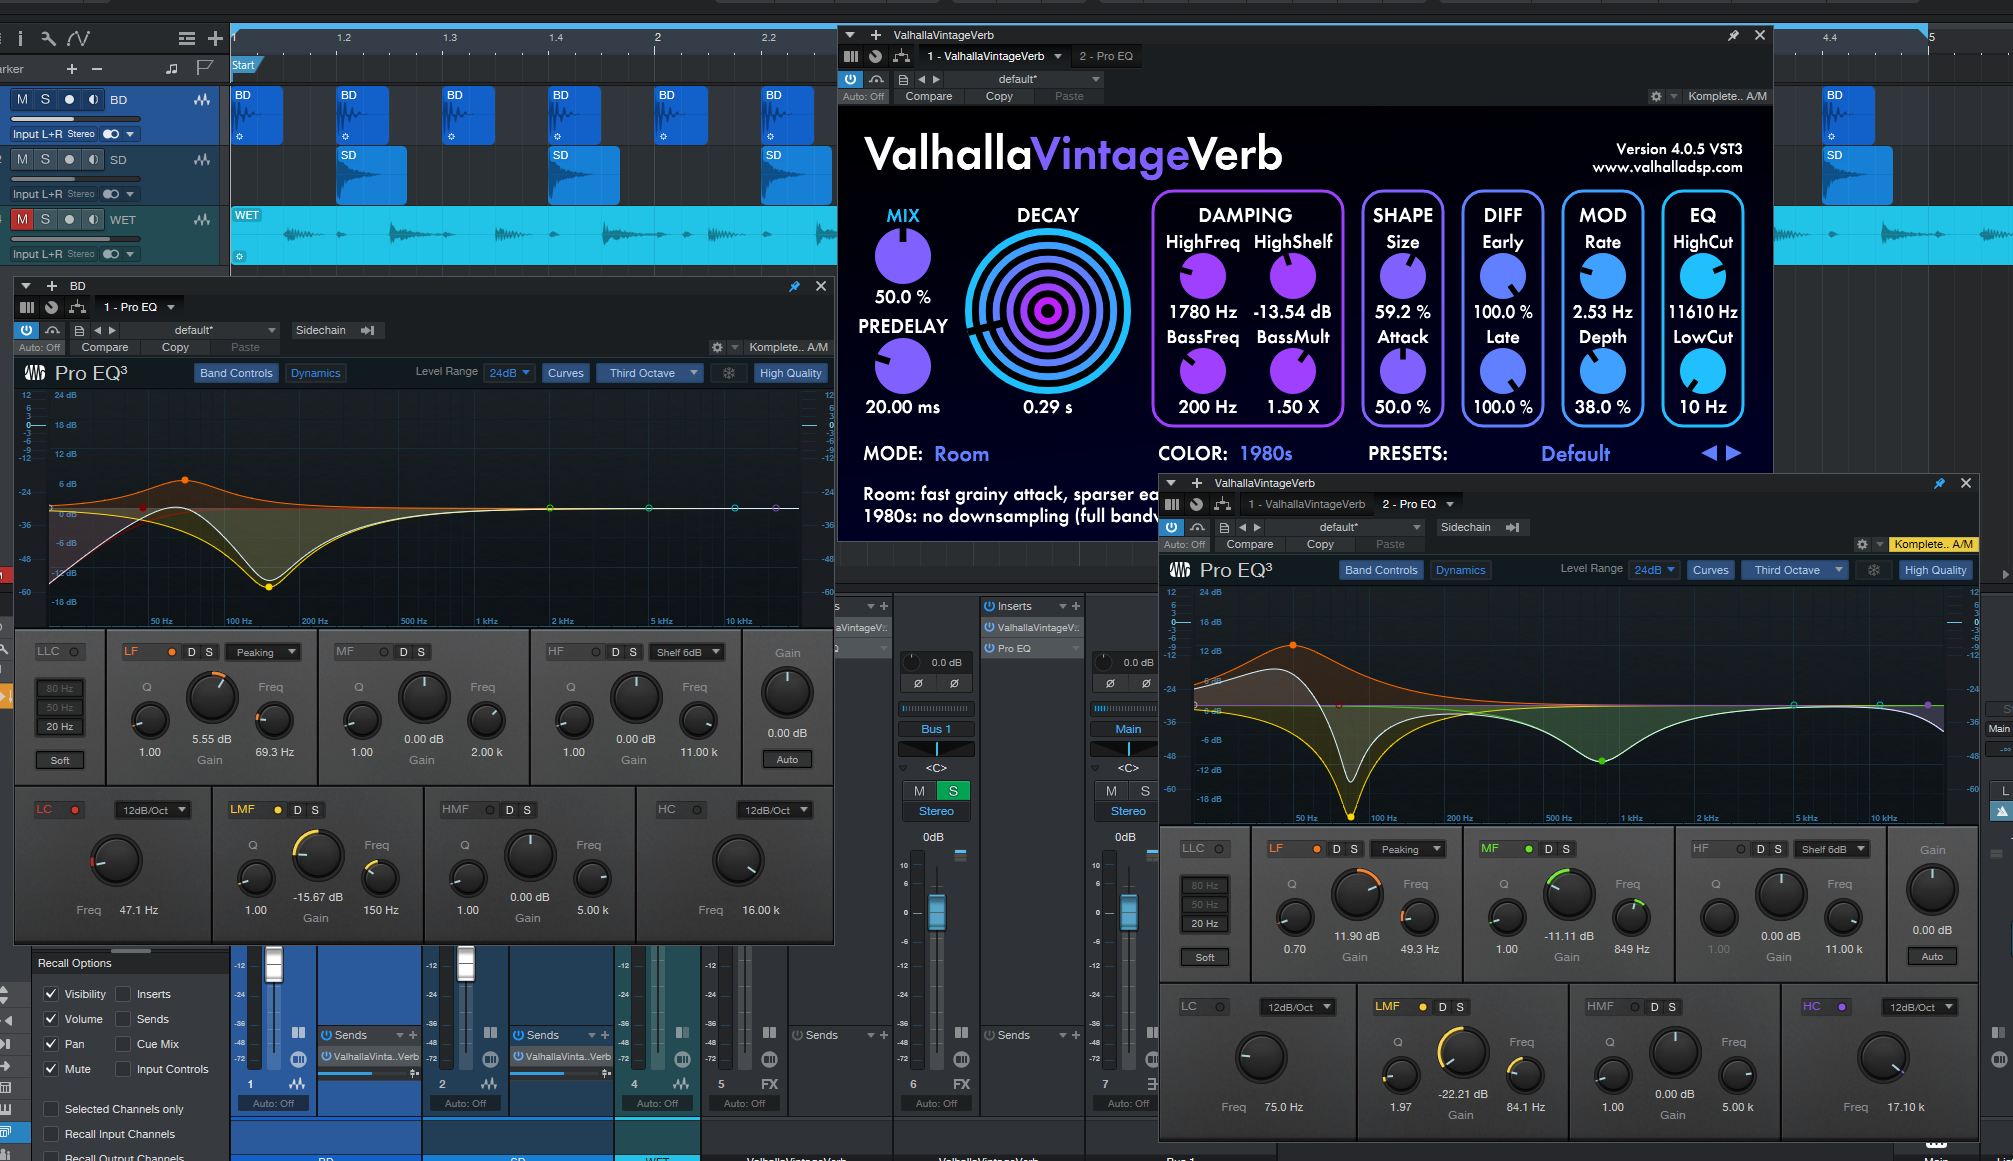Mute the BD track
The width and height of the screenshot is (2013, 1161).
pyautogui.click(x=22, y=100)
